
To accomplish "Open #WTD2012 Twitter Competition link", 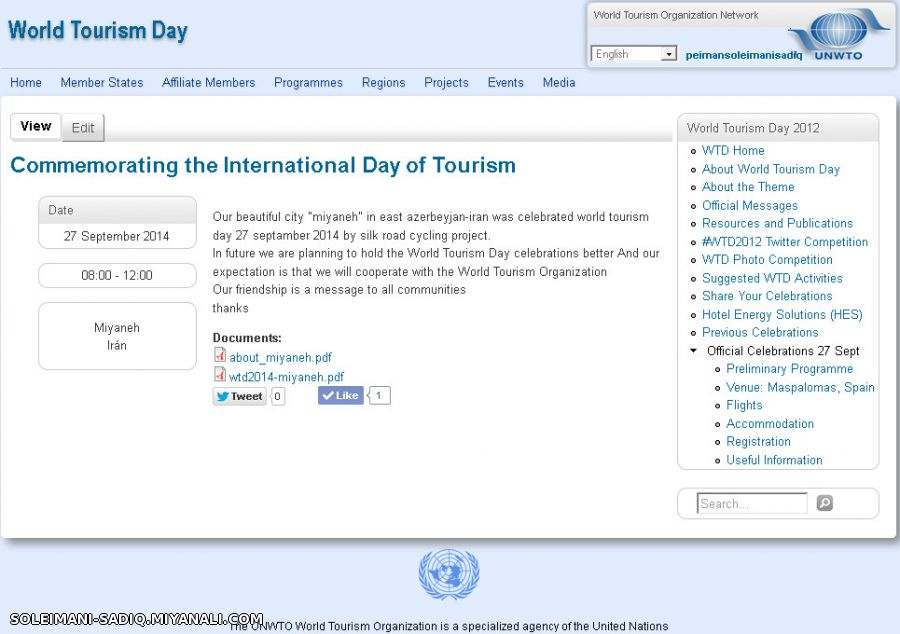I will point(785,242).
